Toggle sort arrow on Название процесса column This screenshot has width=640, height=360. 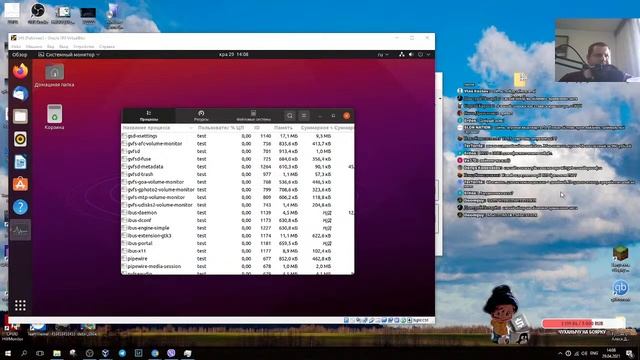tap(190, 128)
